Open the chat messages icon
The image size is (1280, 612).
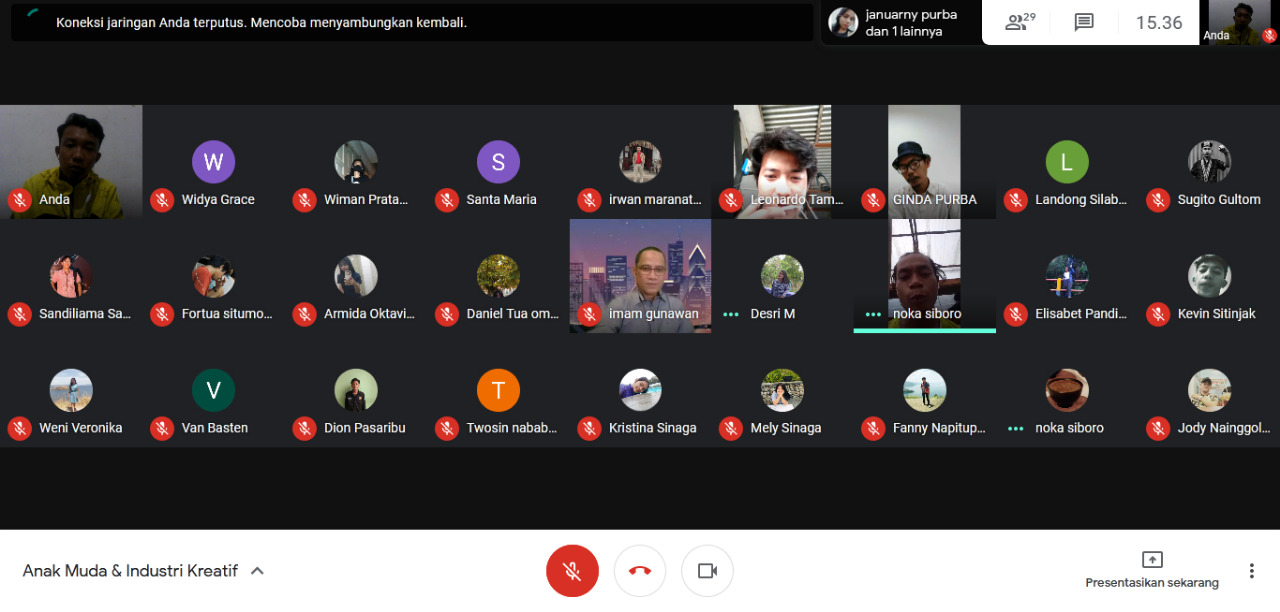(1084, 22)
